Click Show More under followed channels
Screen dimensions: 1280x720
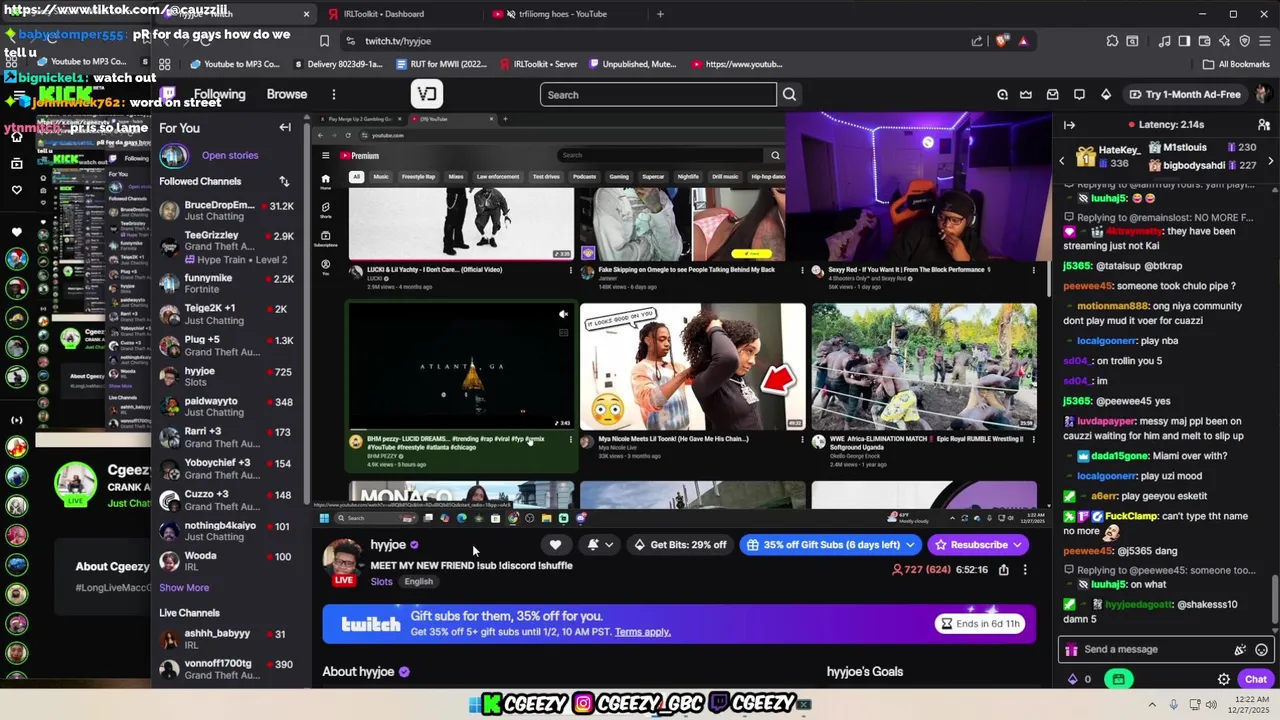184,588
